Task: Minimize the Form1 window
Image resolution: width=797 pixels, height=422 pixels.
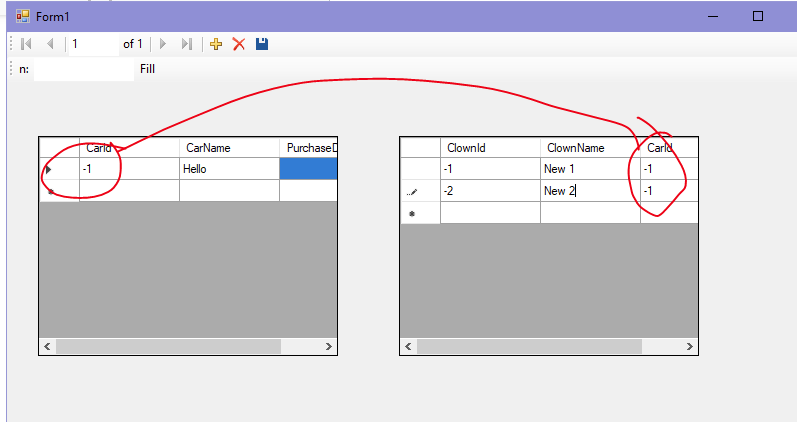Action: [x=713, y=17]
